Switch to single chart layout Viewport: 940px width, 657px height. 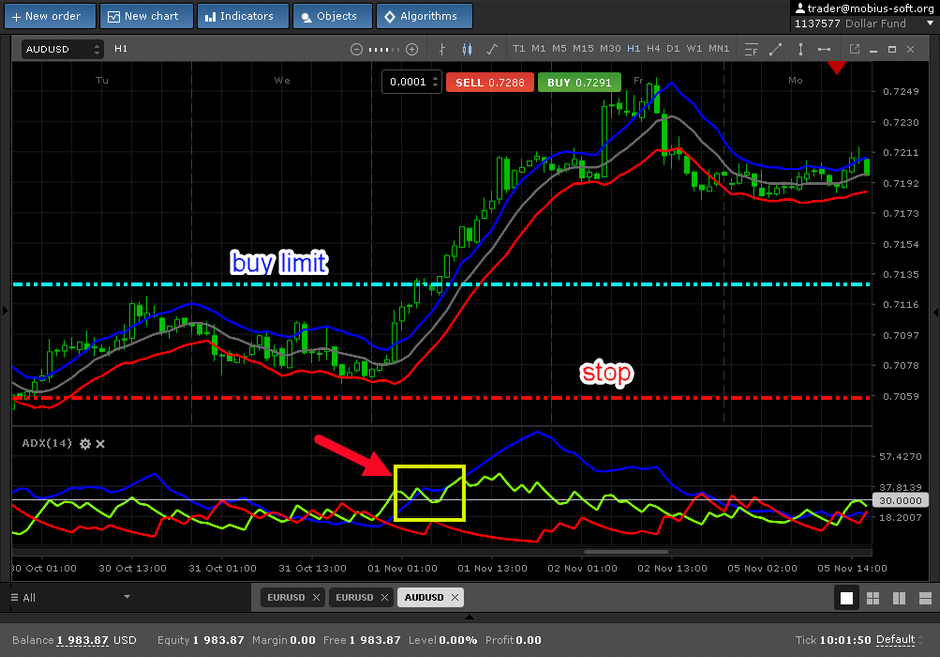[x=846, y=598]
